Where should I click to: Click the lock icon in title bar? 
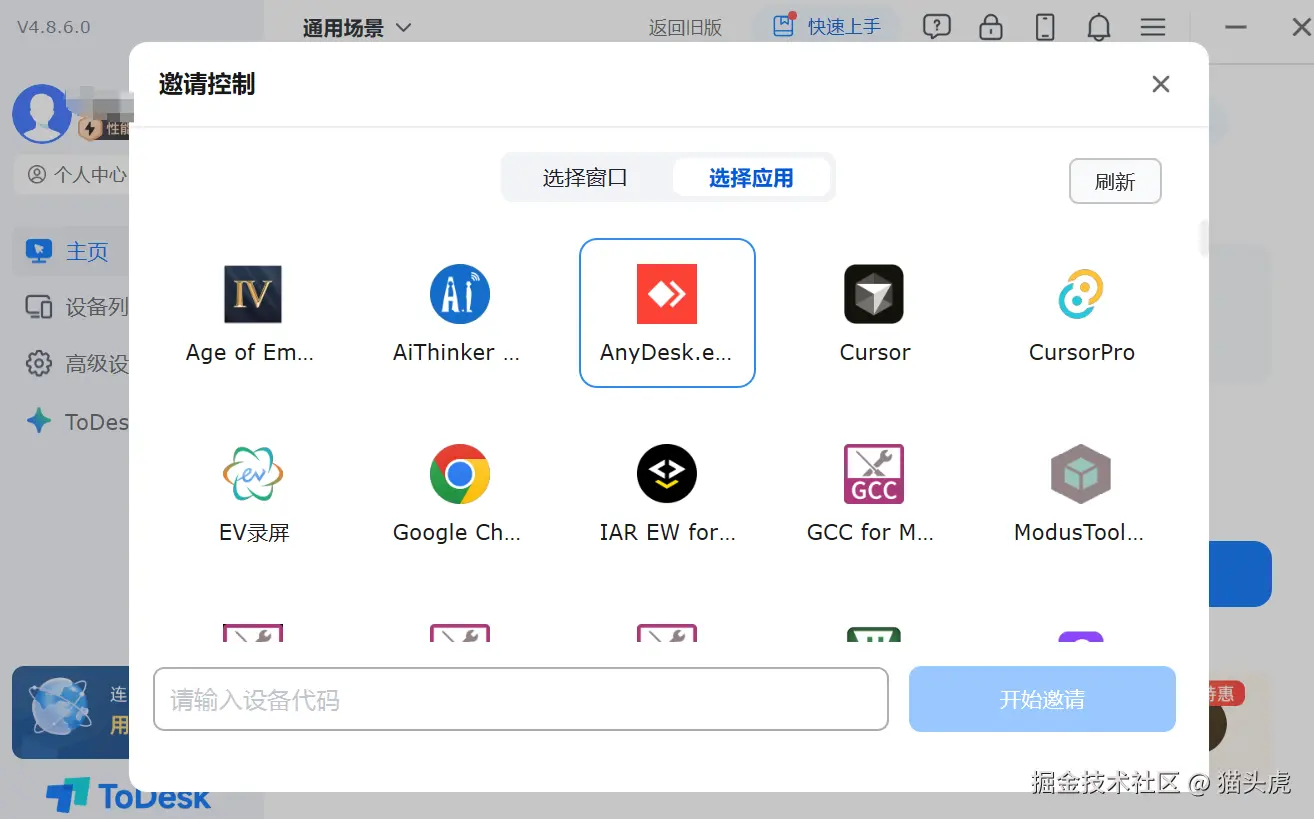[991, 27]
